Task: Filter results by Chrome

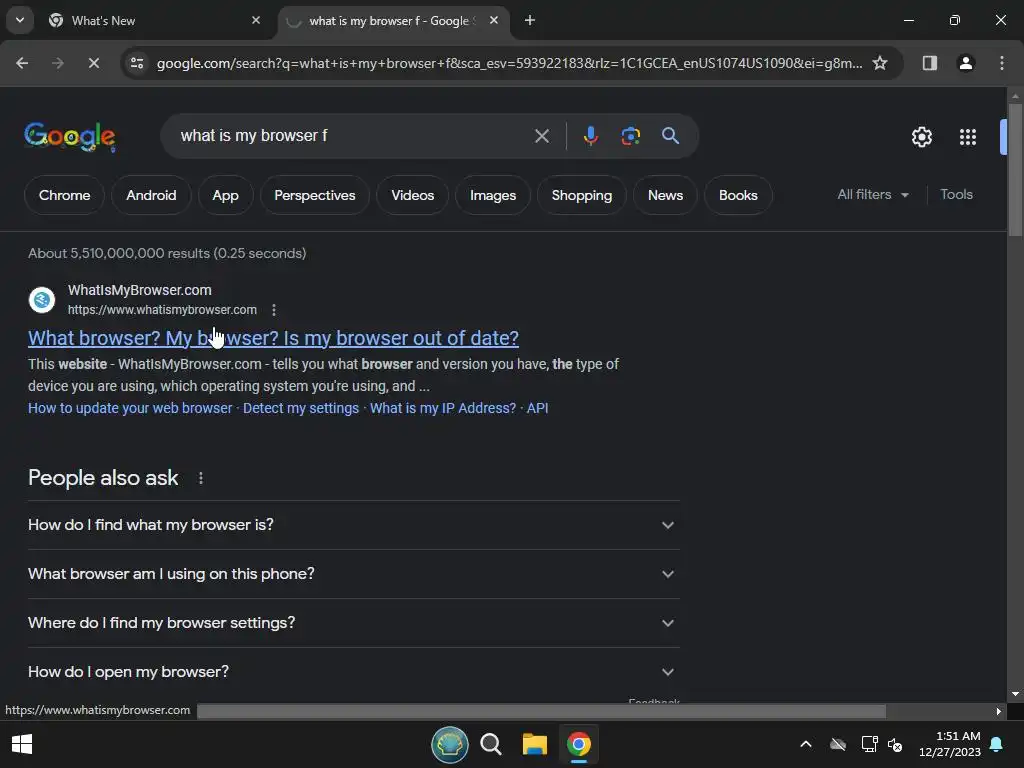Action: click(x=64, y=195)
